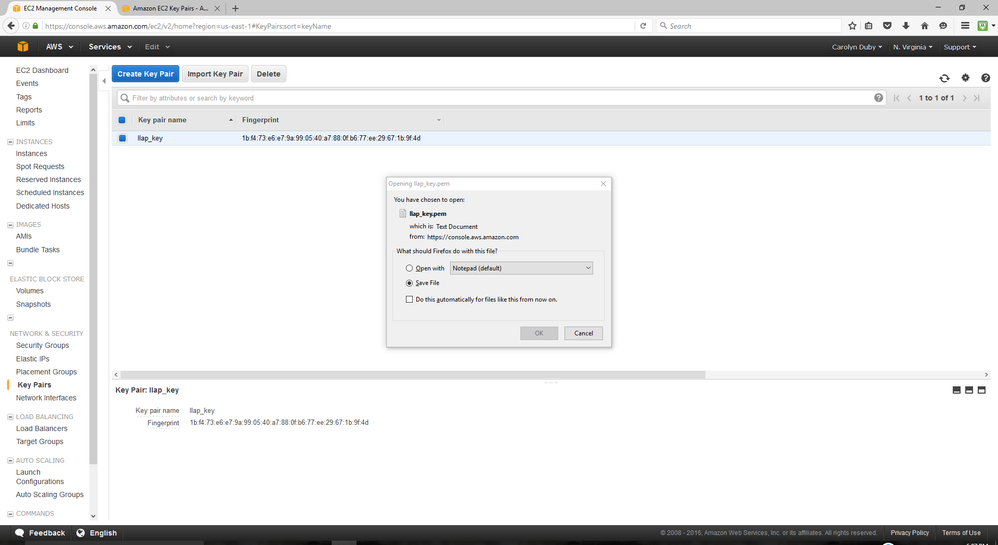Open the Firefox hamburger menu
The width and height of the screenshot is (998, 545).
tap(965, 26)
